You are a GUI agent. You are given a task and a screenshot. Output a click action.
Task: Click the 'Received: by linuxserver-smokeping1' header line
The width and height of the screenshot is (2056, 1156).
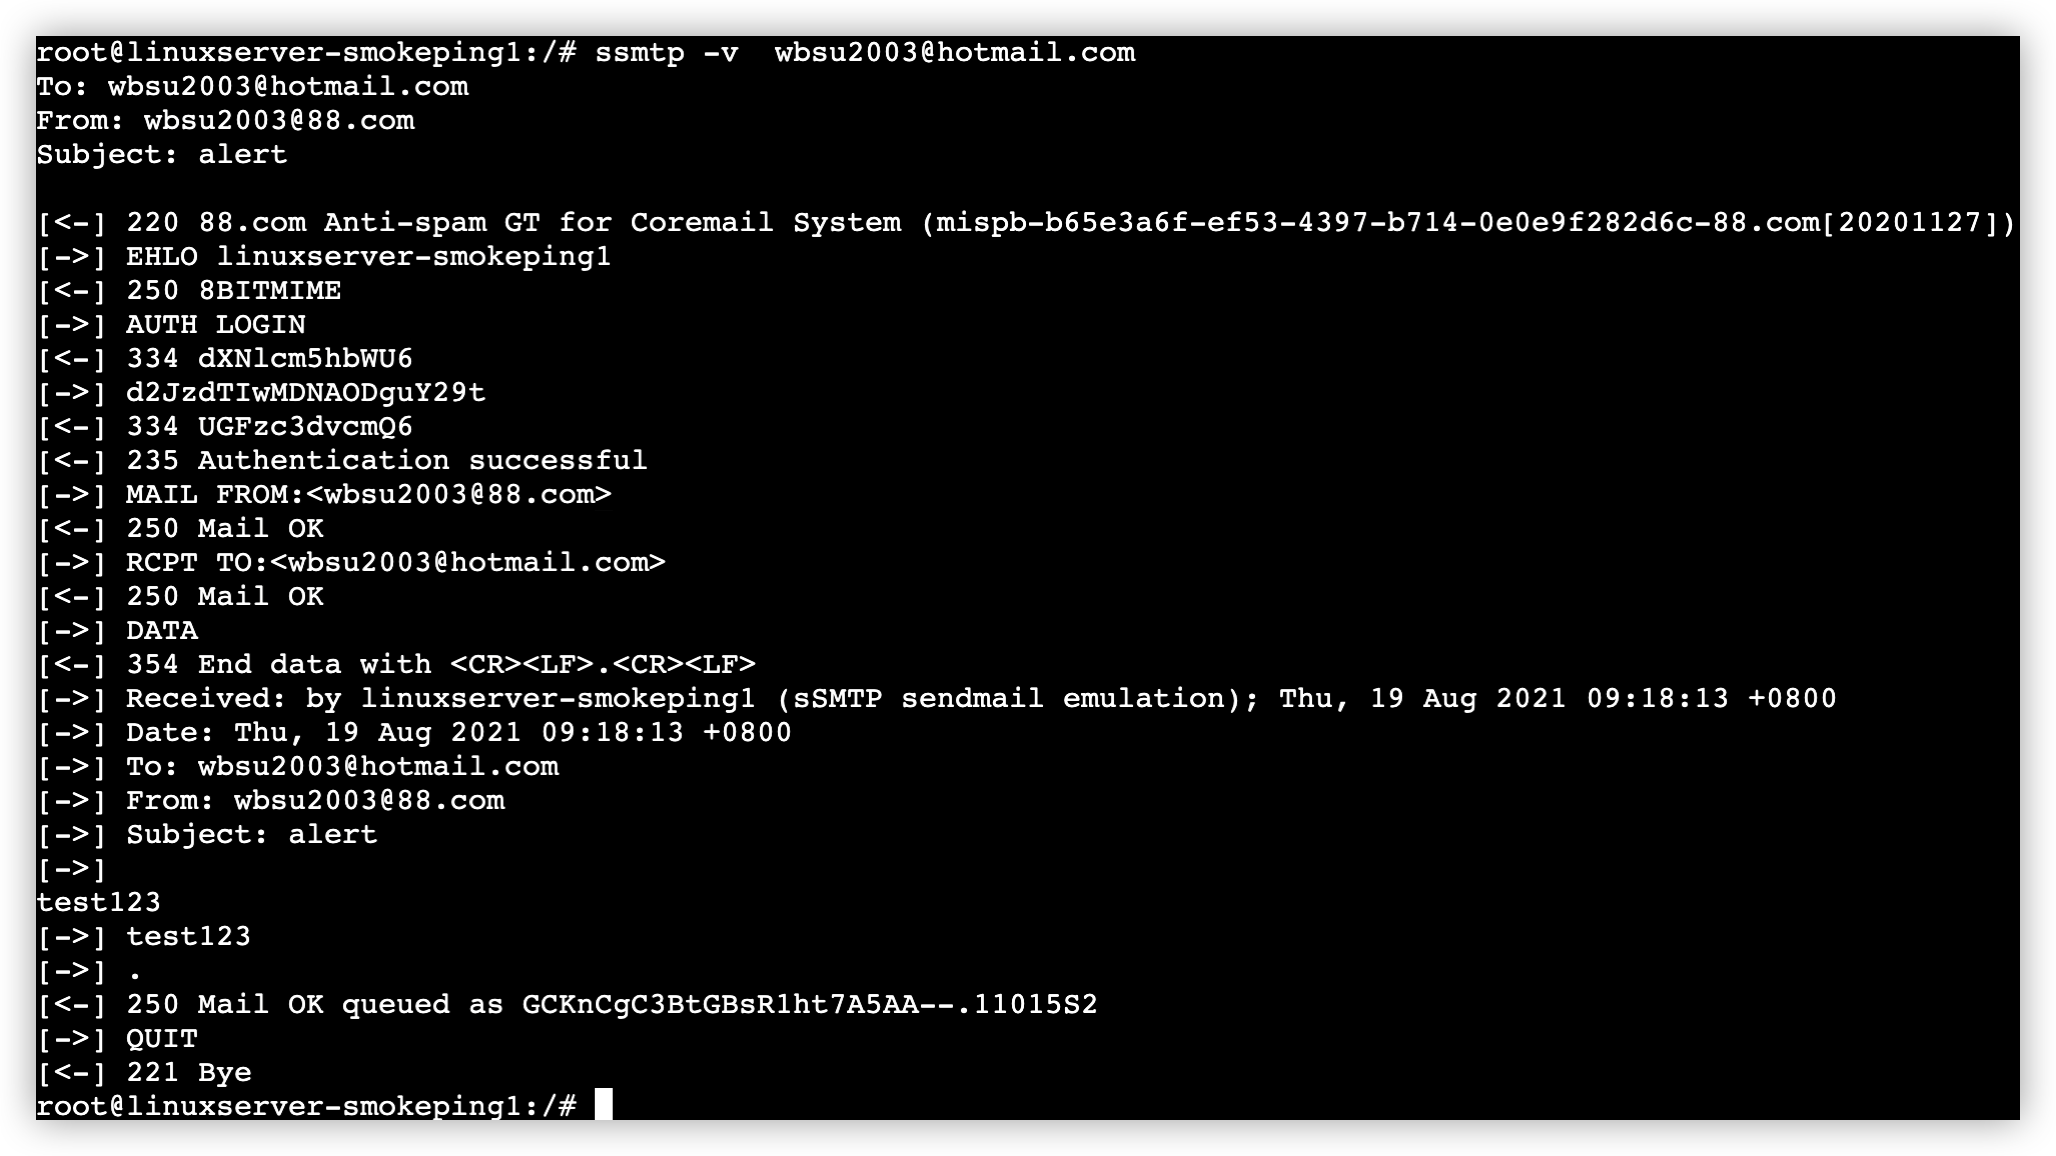[980, 698]
